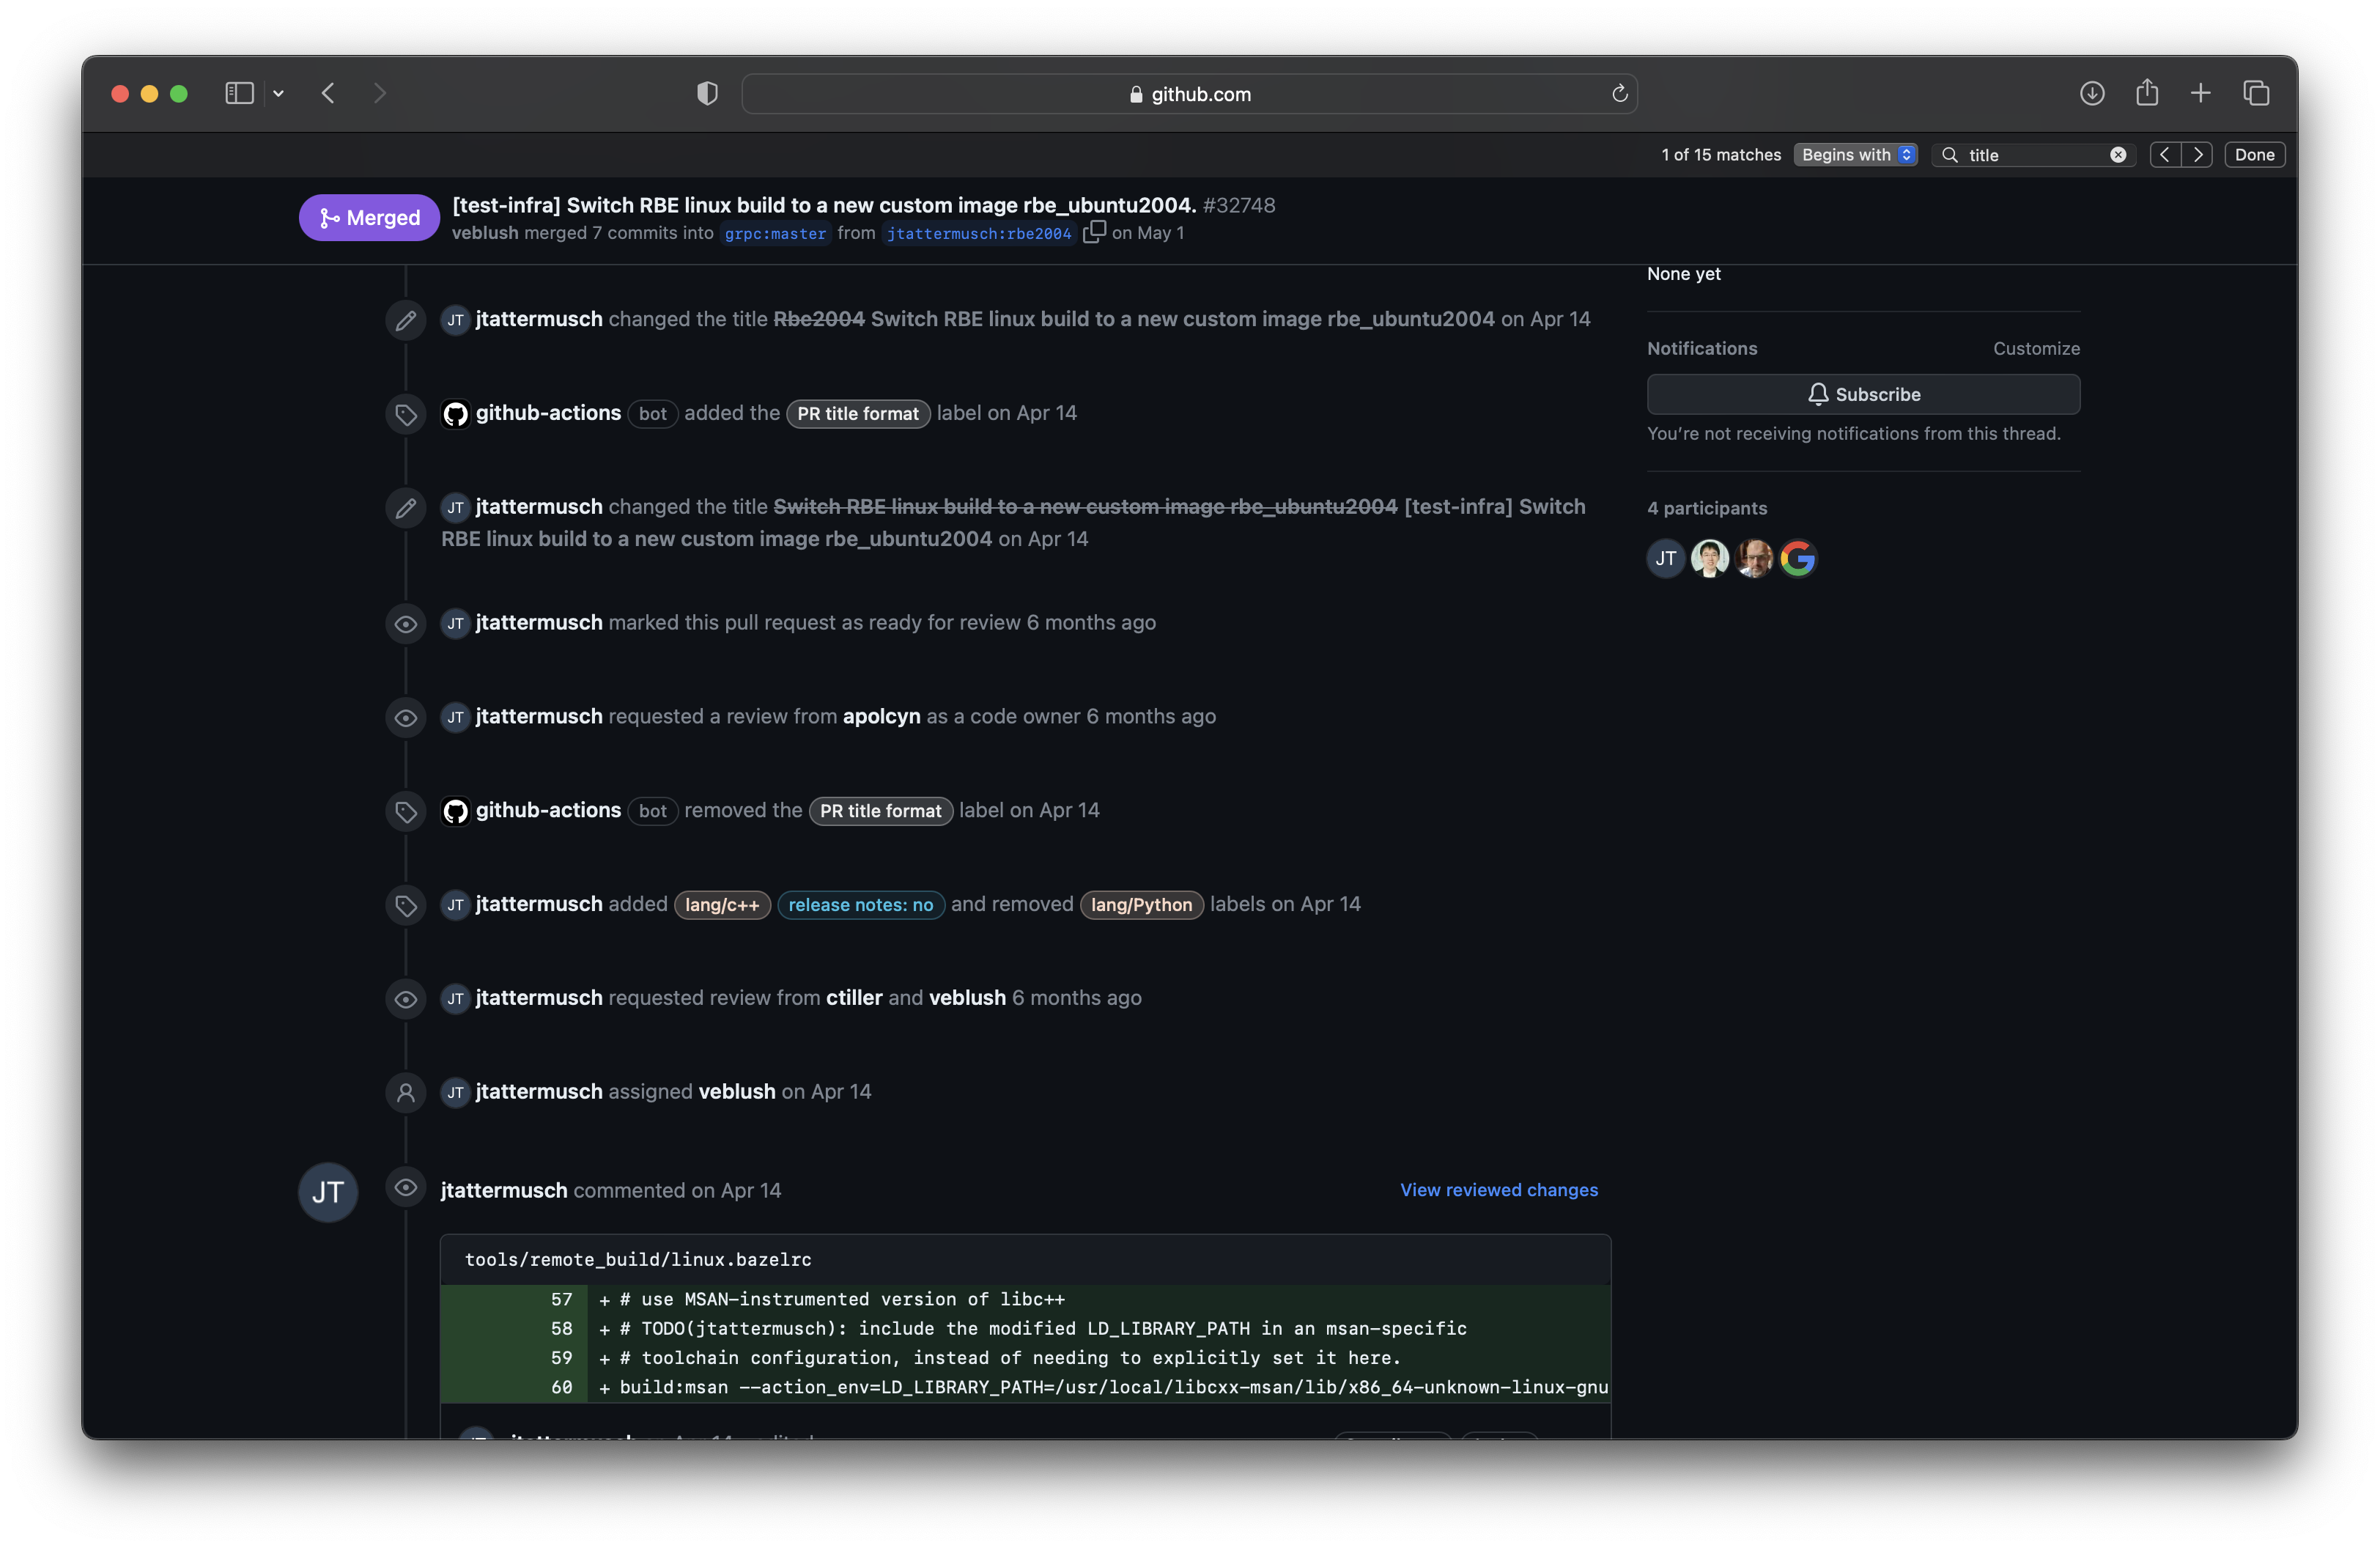Screen dimensions: 2380x1548
Task: Click 'View reviewed changes' link
Action: tap(1498, 1189)
